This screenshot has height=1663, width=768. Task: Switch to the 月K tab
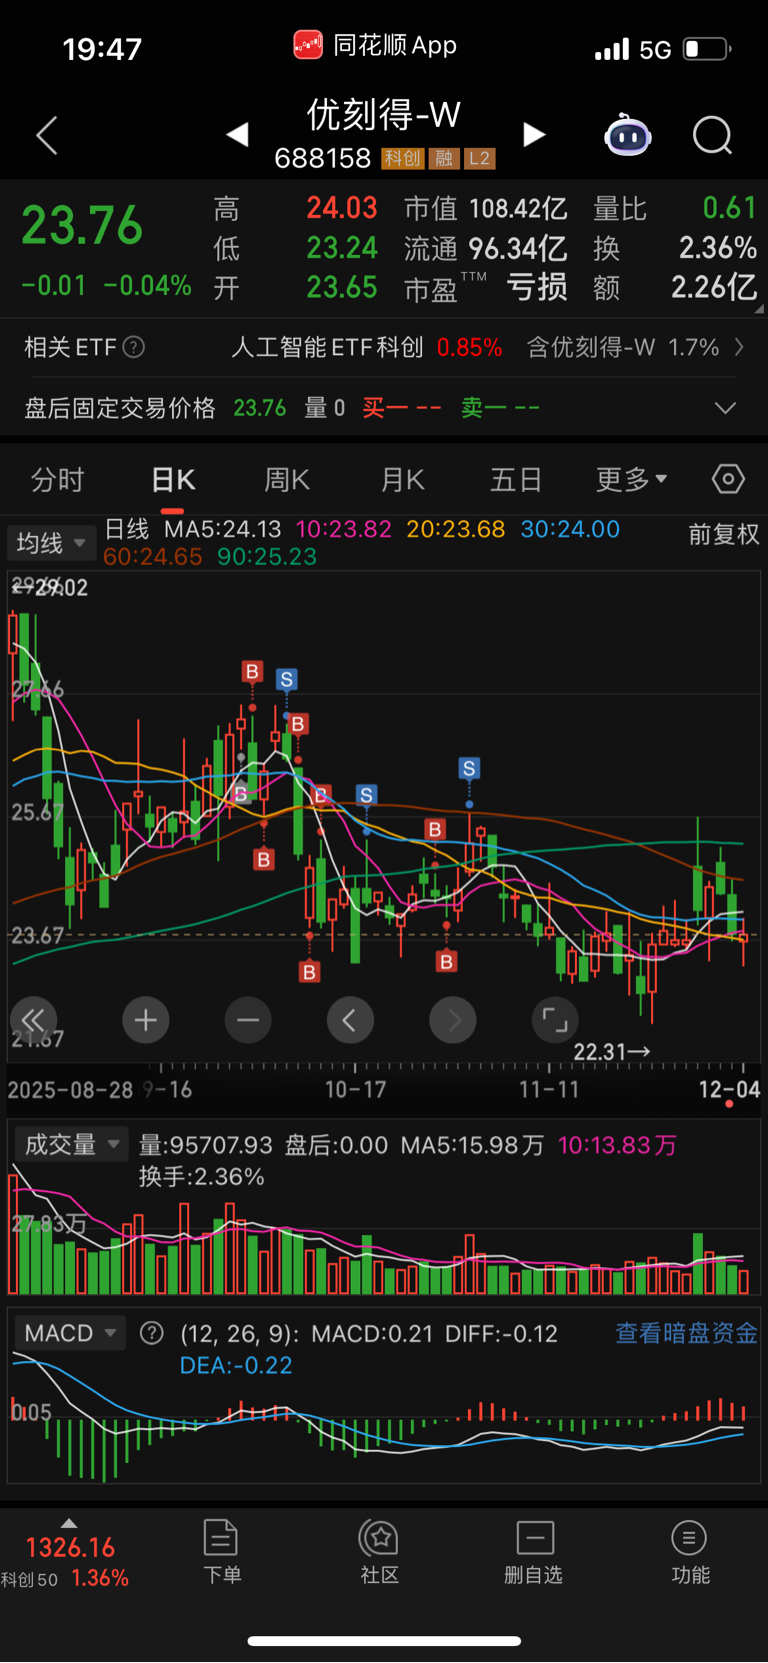(x=403, y=480)
